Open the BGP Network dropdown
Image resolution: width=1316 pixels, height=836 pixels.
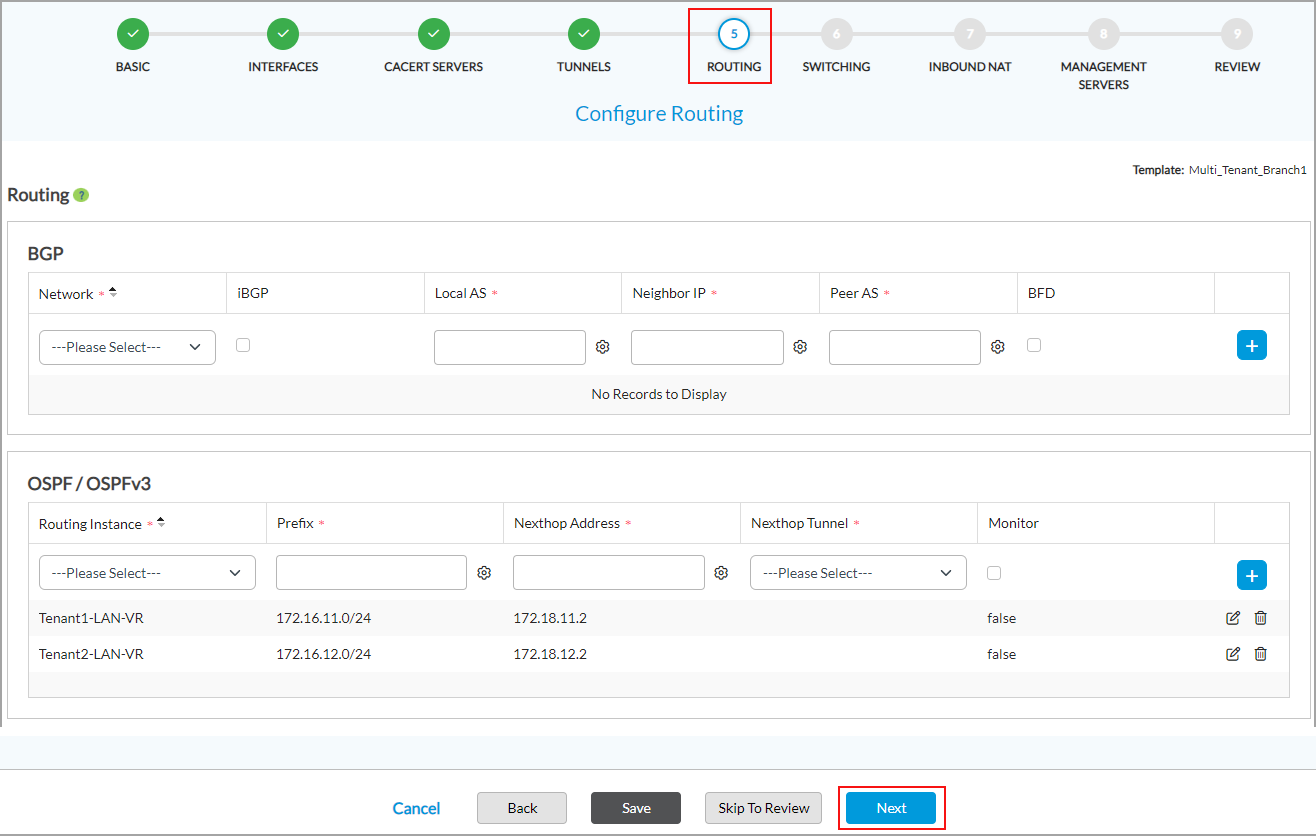[127, 347]
